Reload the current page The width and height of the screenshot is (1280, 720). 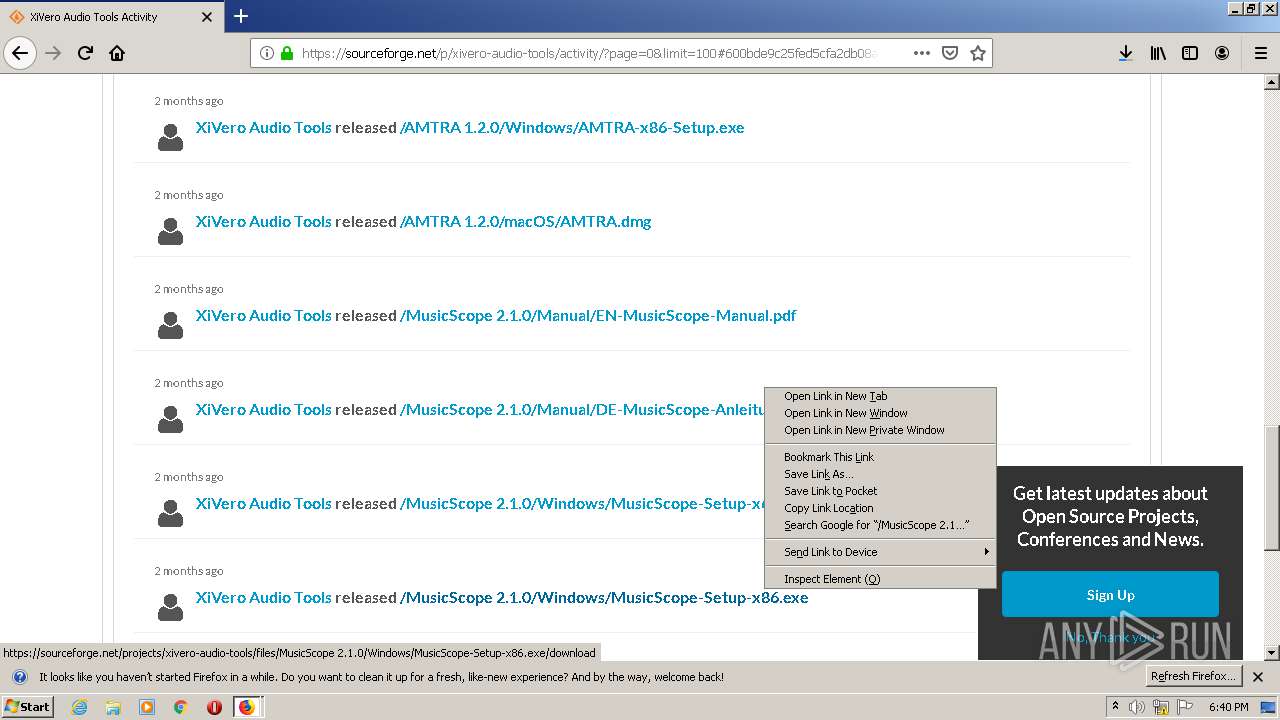(85, 53)
